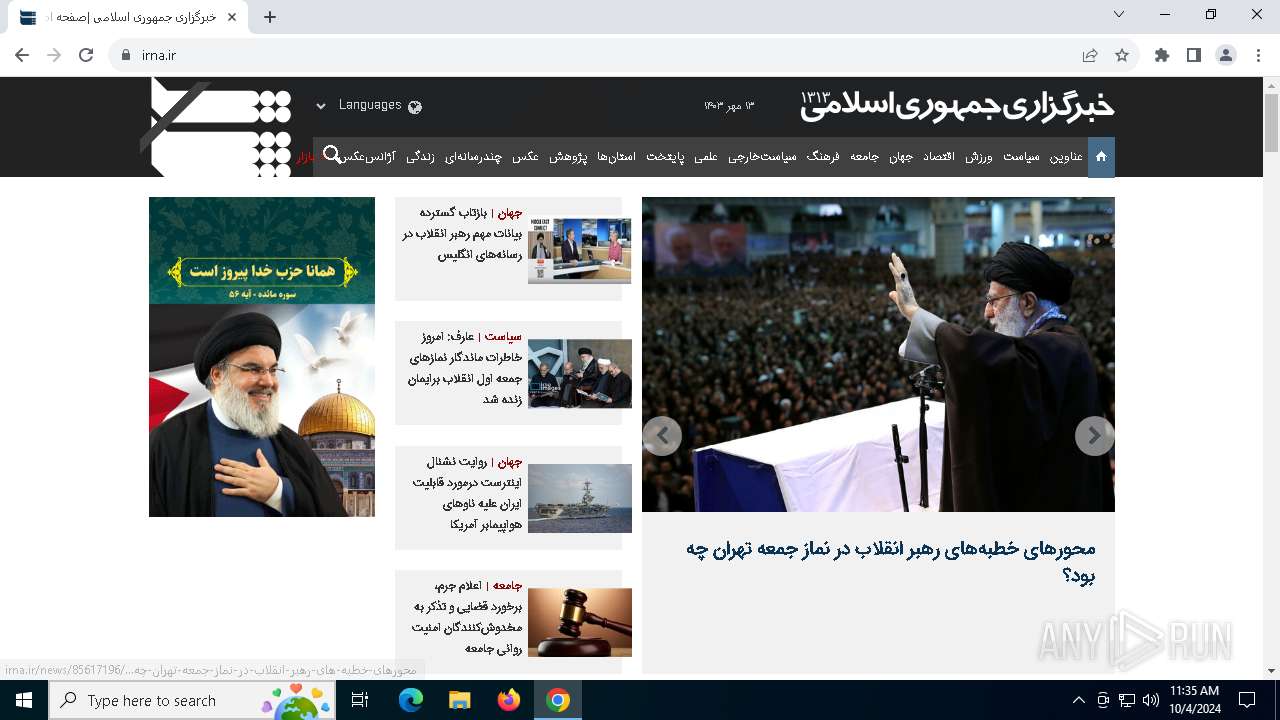Read the عارف Friday prayer memories story

[464, 368]
